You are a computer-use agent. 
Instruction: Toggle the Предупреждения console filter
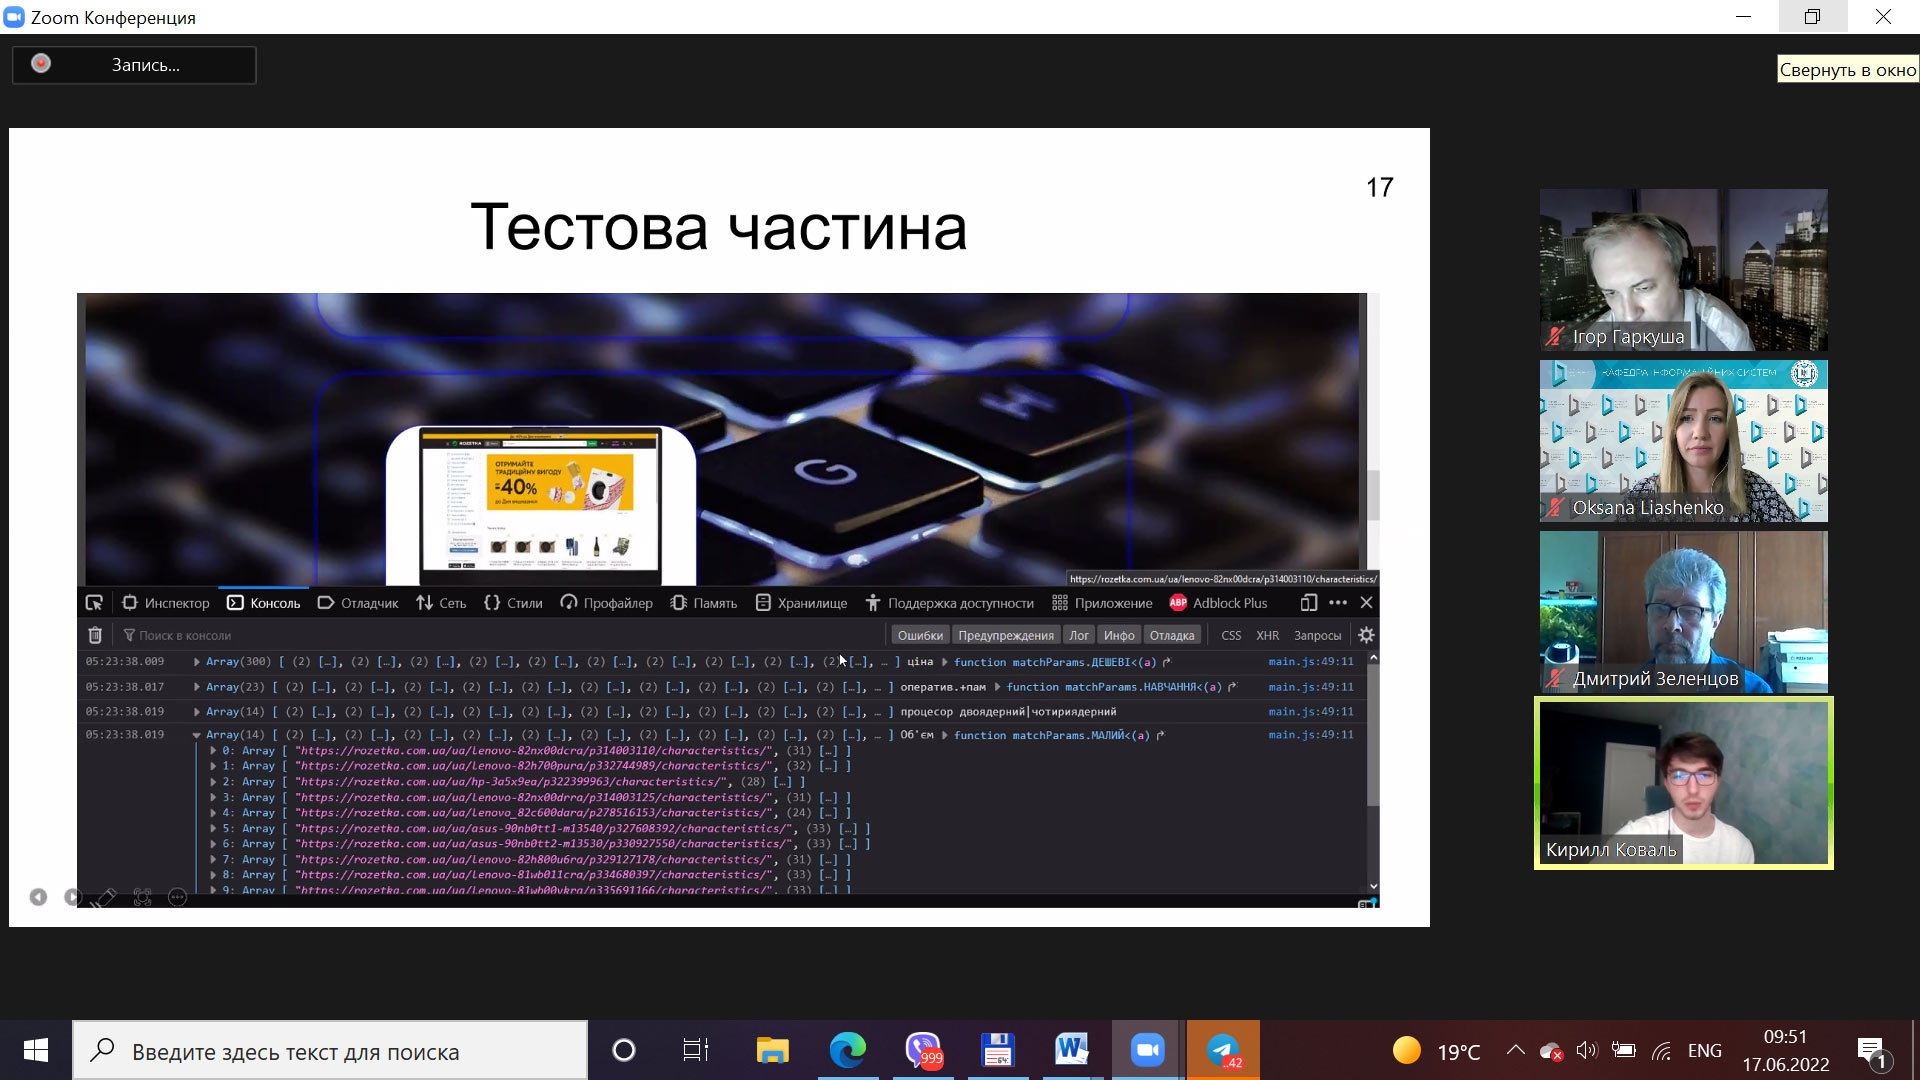point(1005,635)
